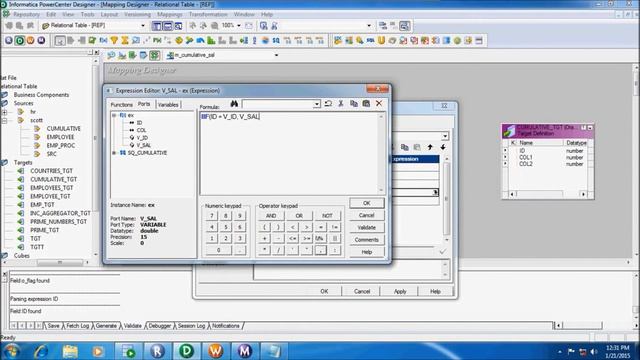Select the Expression transformation f(x) icon
This screenshot has height=360, width=640.
pyautogui.click(x=103, y=40)
